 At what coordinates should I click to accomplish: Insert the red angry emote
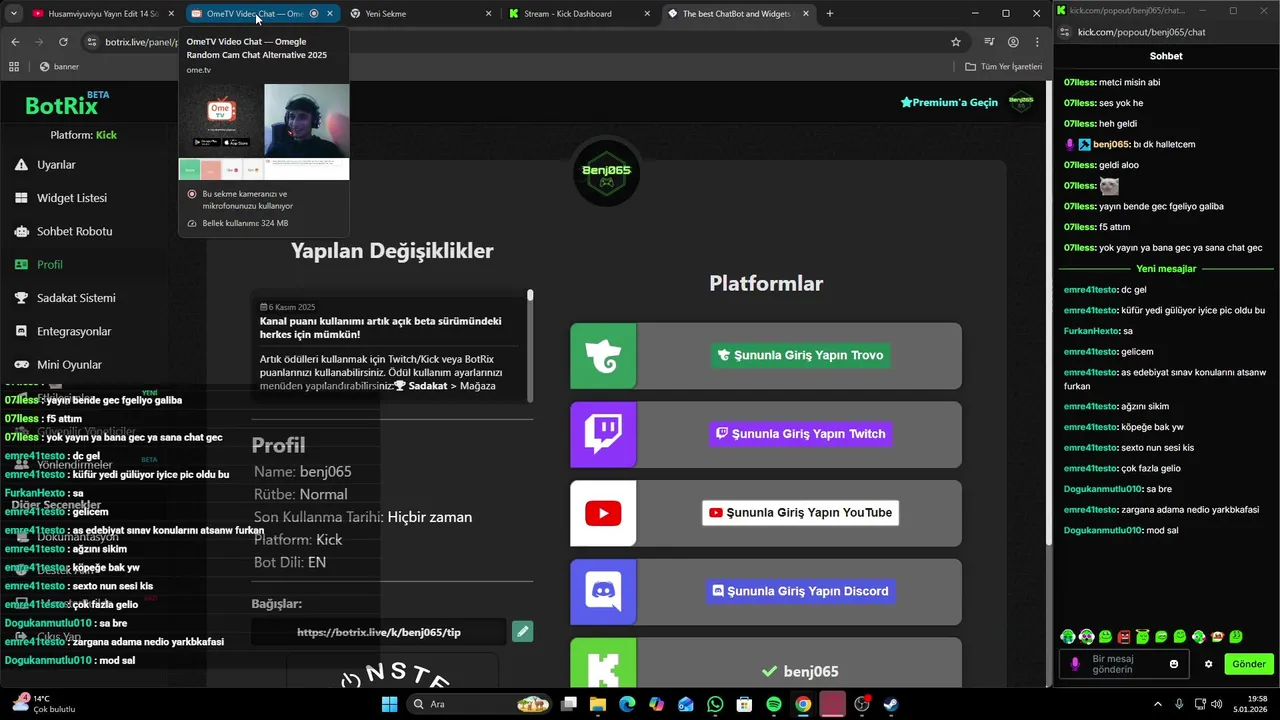(1124, 636)
